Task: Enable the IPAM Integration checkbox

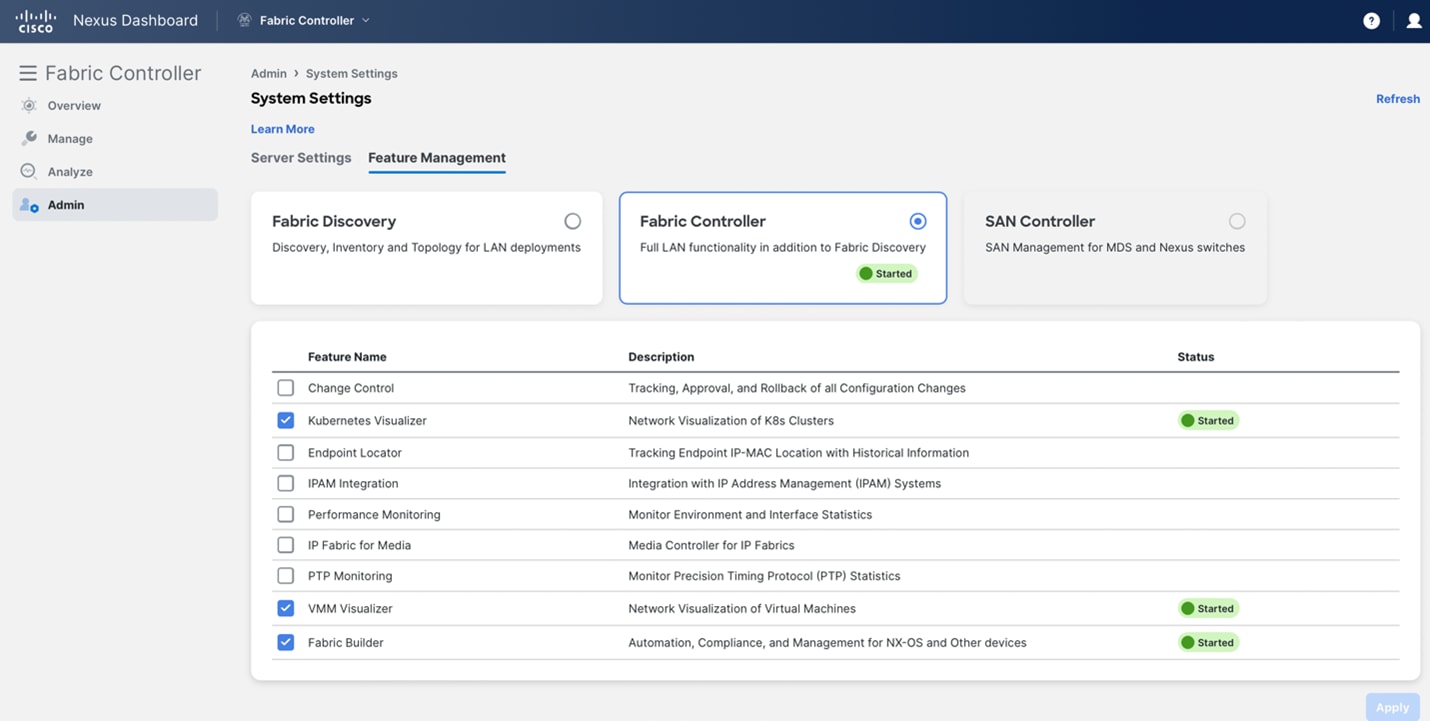Action: coord(286,483)
